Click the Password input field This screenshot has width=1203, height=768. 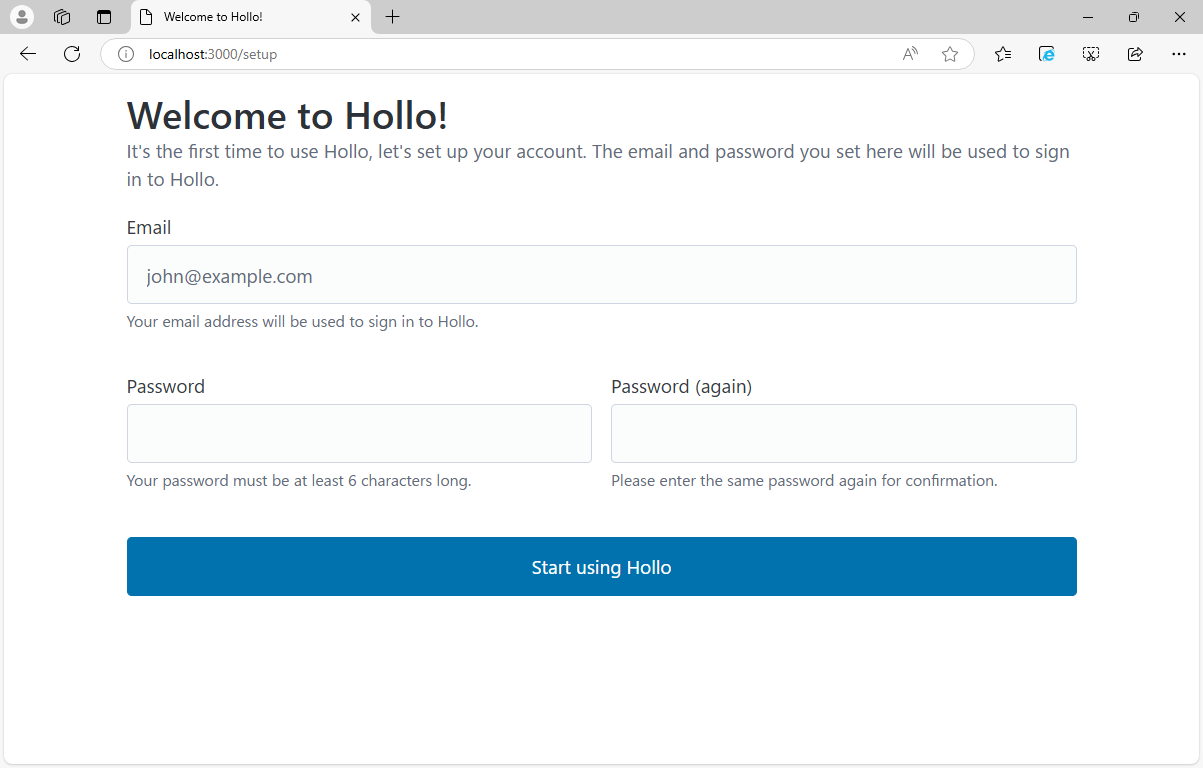point(359,434)
